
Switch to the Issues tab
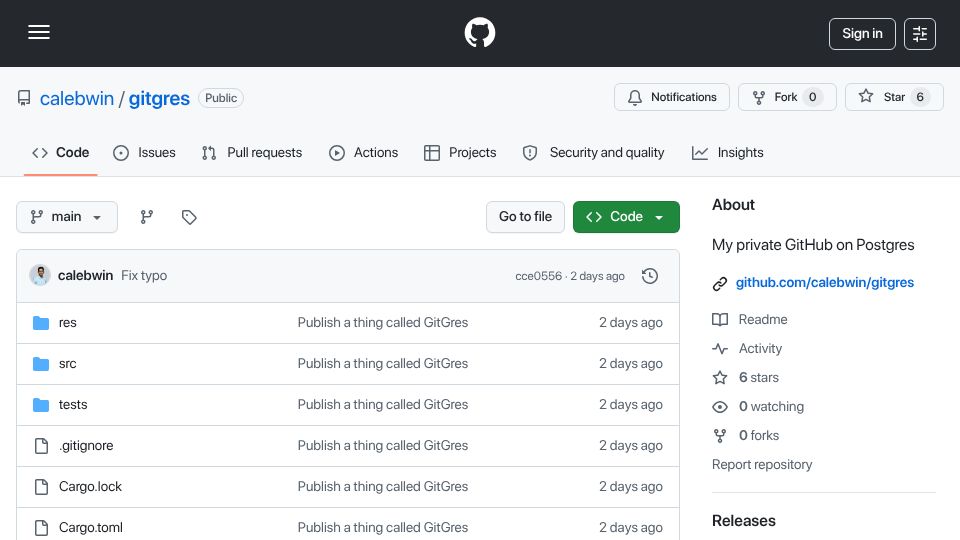pyautogui.click(x=144, y=152)
